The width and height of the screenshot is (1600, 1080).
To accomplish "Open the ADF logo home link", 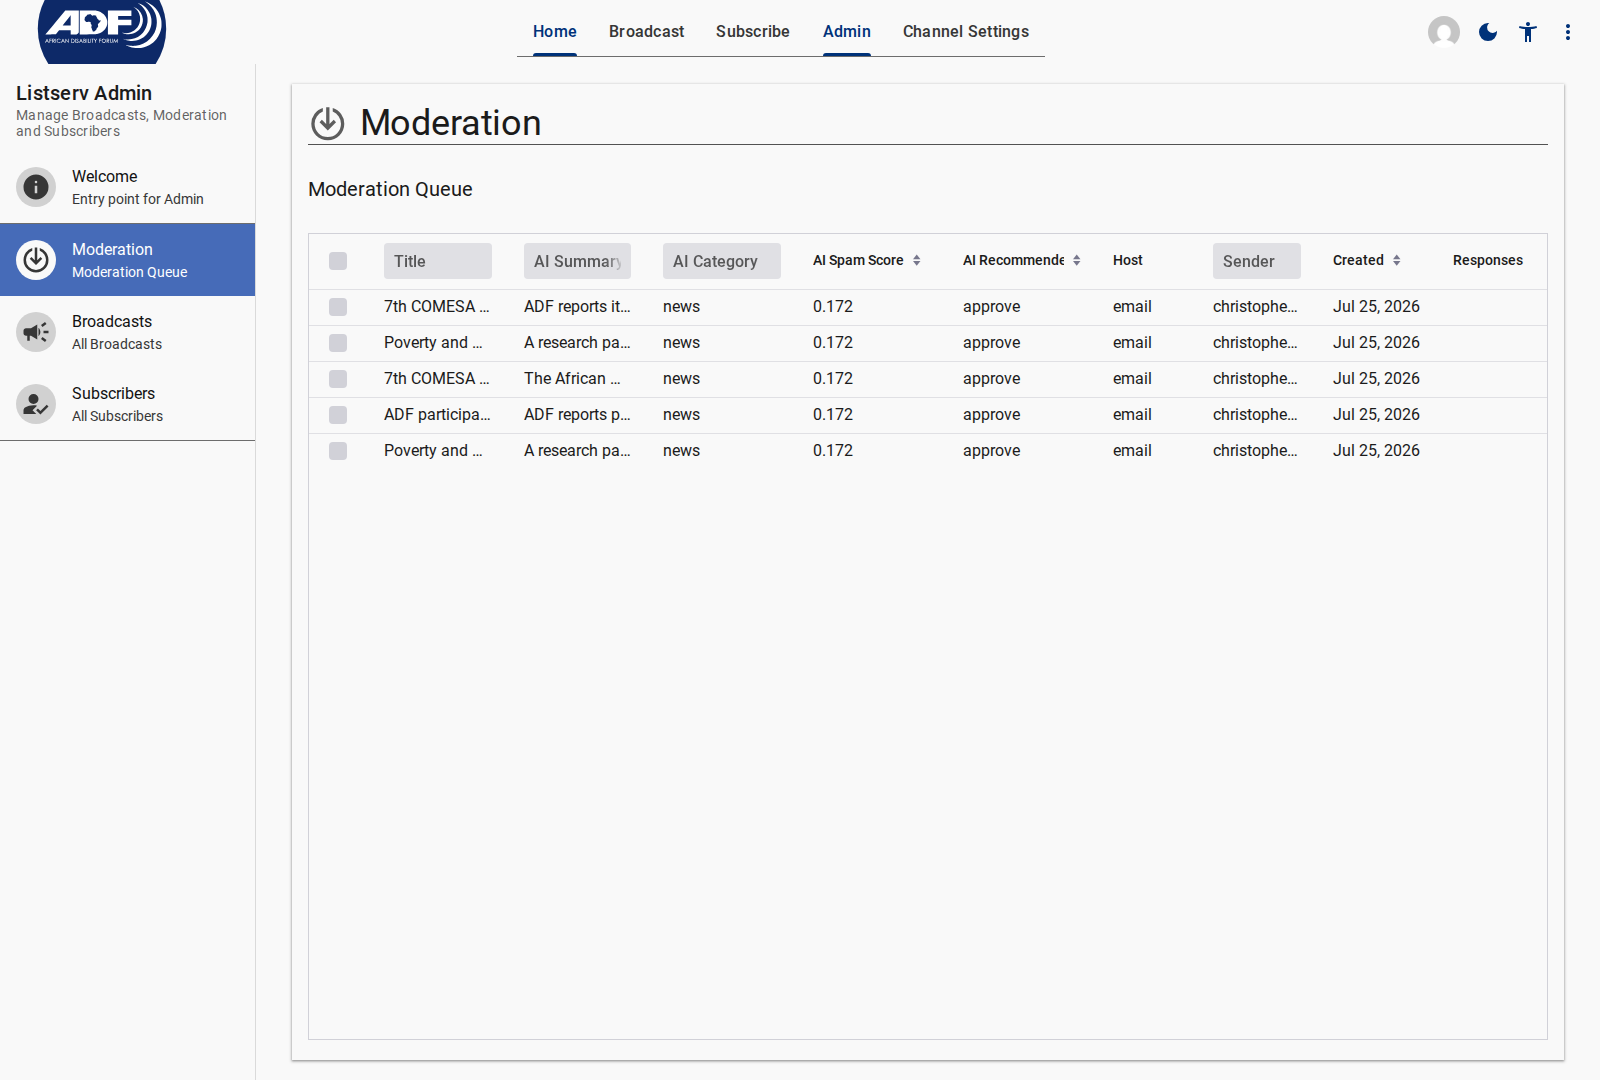I will 102,30.
